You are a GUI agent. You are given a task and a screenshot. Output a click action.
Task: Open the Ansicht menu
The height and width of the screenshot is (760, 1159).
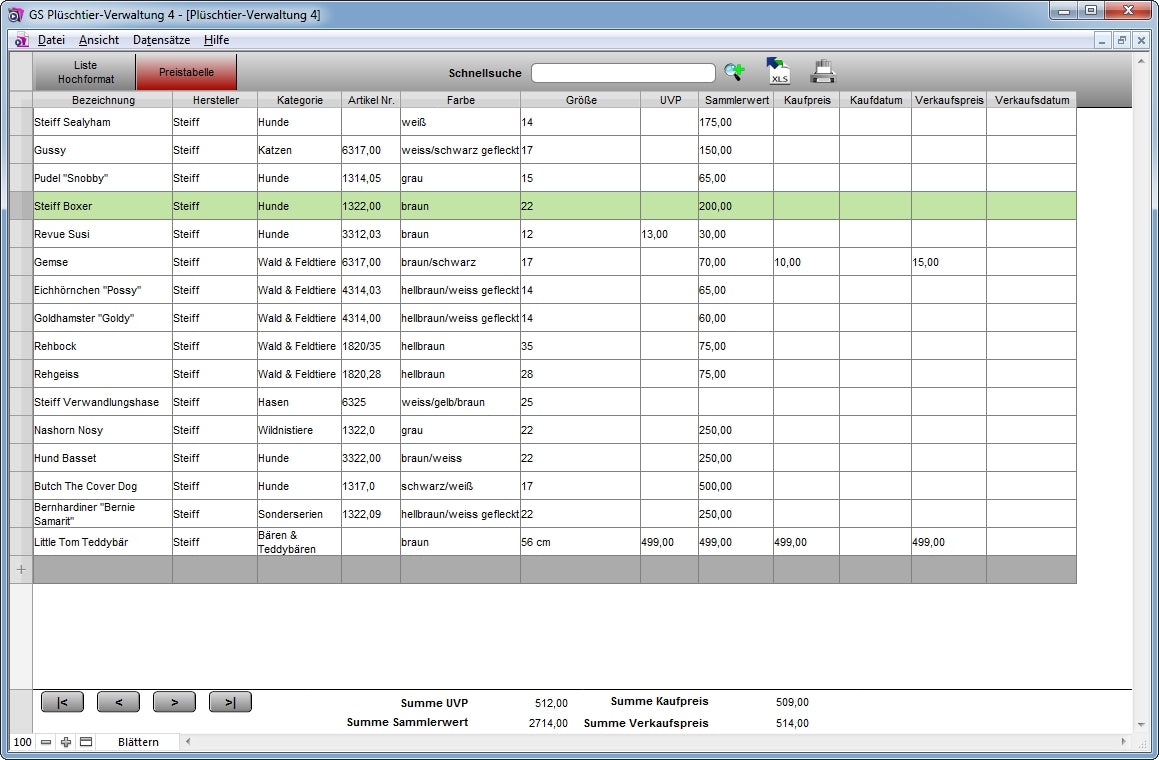pos(98,40)
